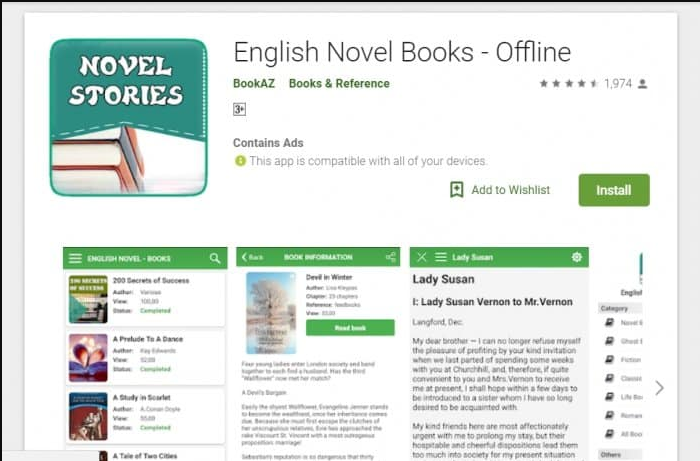Click the share icon in Book Information header
This screenshot has width=700, height=461.
pos(391,257)
